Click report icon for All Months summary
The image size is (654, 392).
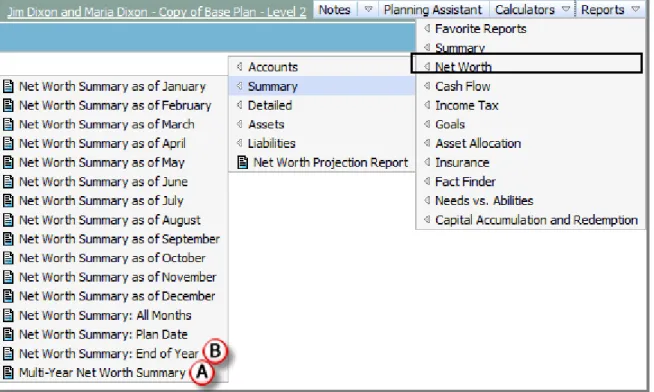coord(8,315)
